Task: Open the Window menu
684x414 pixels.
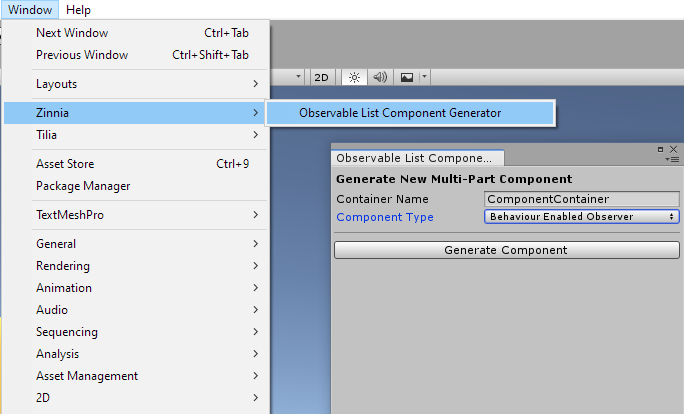Action: 30,10
